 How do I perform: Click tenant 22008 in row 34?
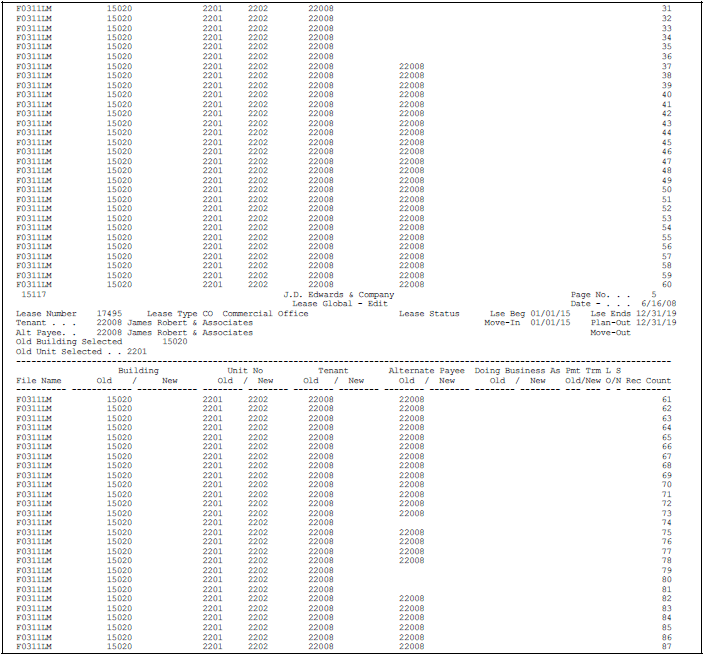click(x=321, y=37)
